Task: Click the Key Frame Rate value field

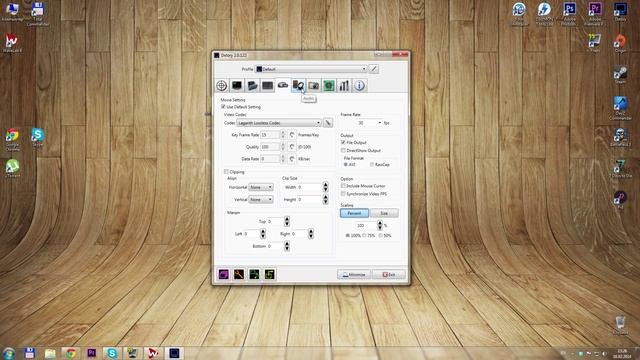Action: [270, 135]
